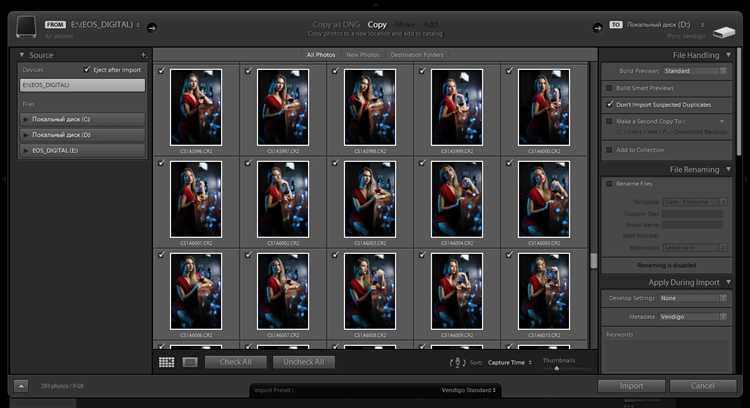750x408 pixels.
Task: Uncheck the last photo in top row
Action: pyautogui.click(x=509, y=71)
